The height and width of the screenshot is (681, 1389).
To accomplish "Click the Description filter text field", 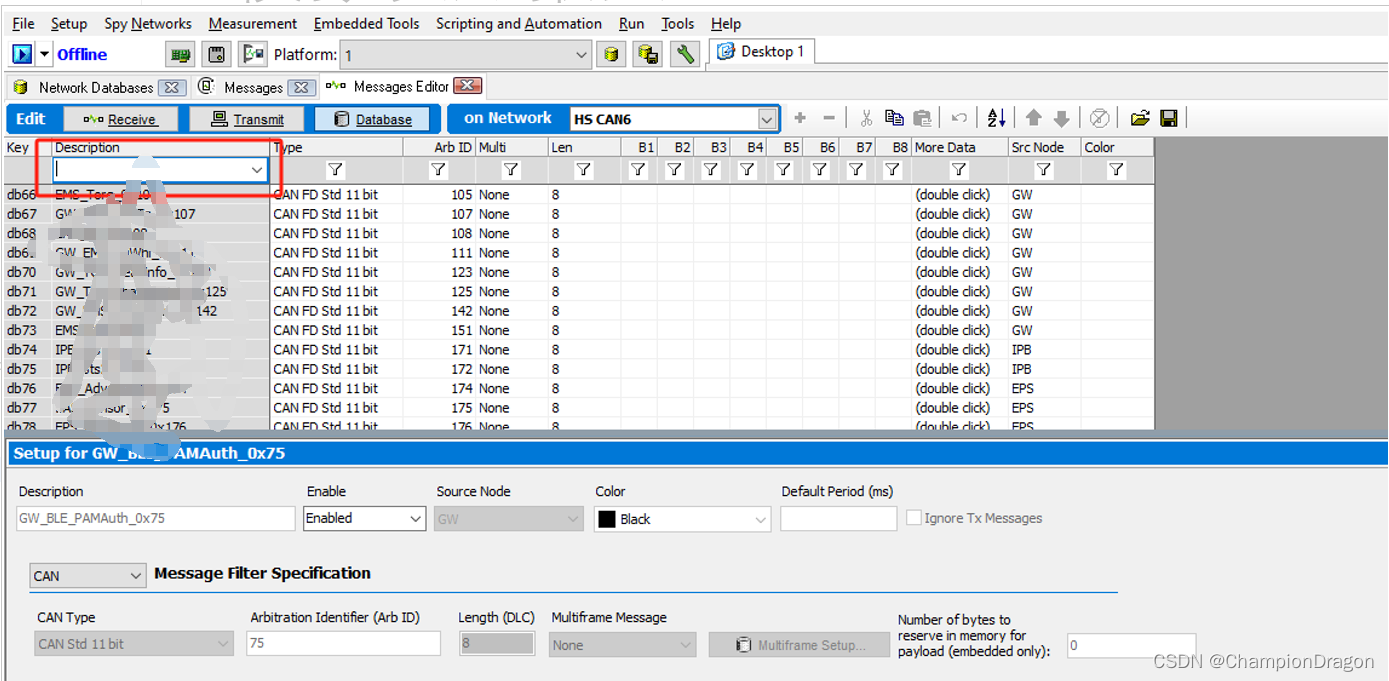I will pos(151,170).
